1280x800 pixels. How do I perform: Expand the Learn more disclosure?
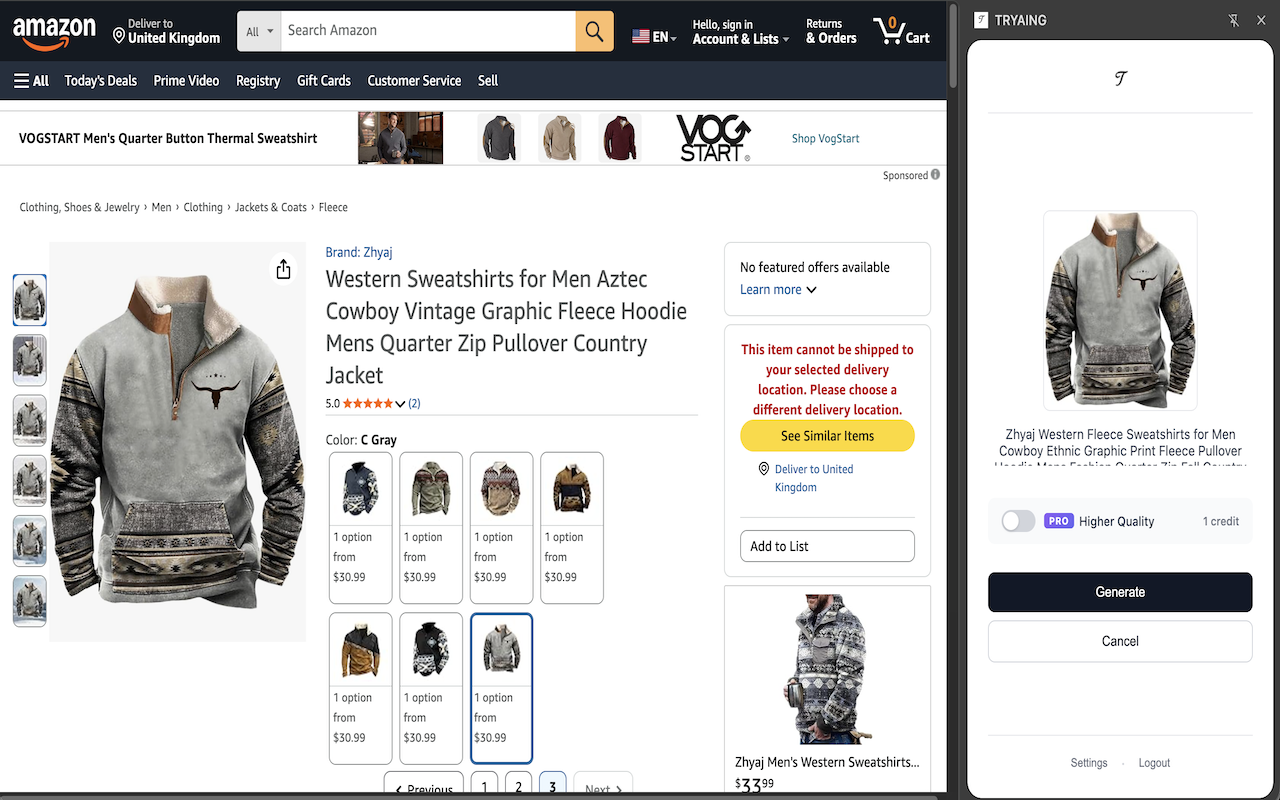(777, 289)
